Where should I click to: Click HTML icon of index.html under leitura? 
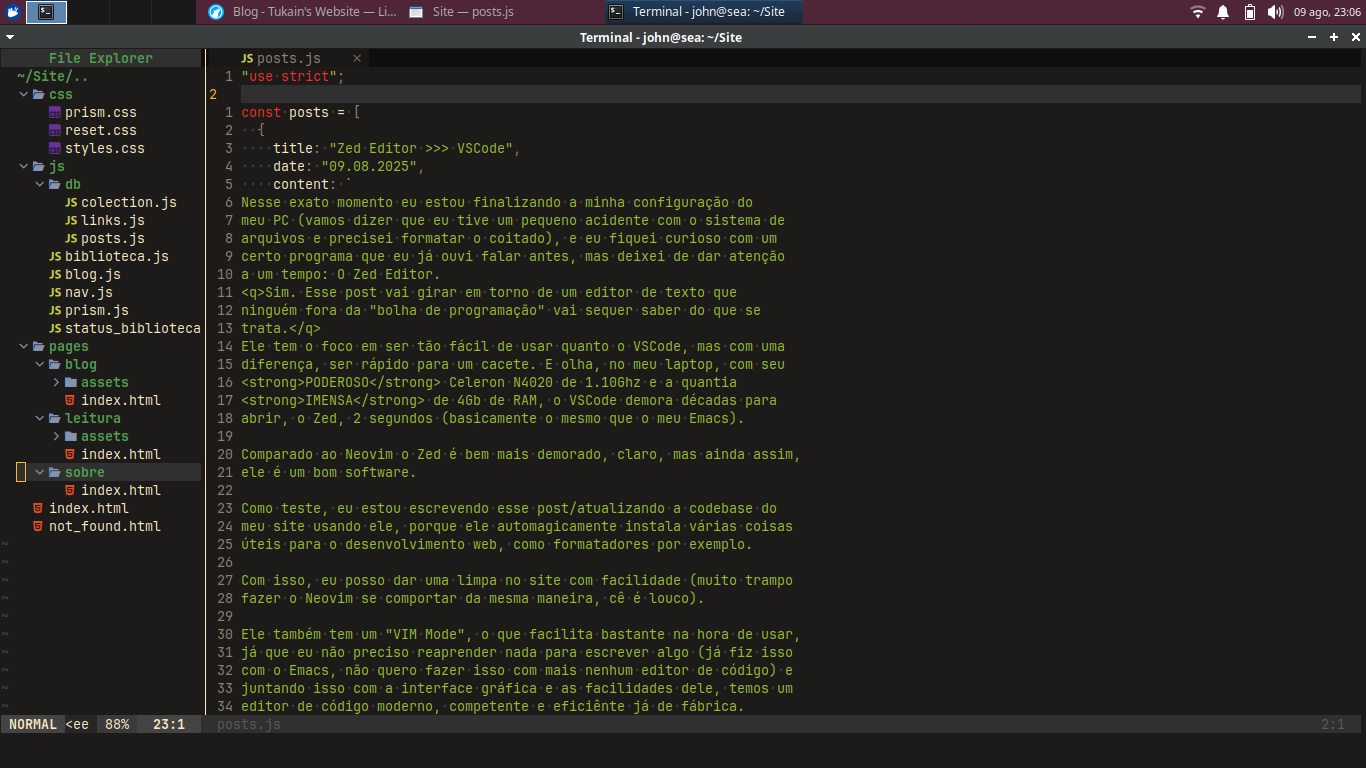pyautogui.click(x=70, y=454)
